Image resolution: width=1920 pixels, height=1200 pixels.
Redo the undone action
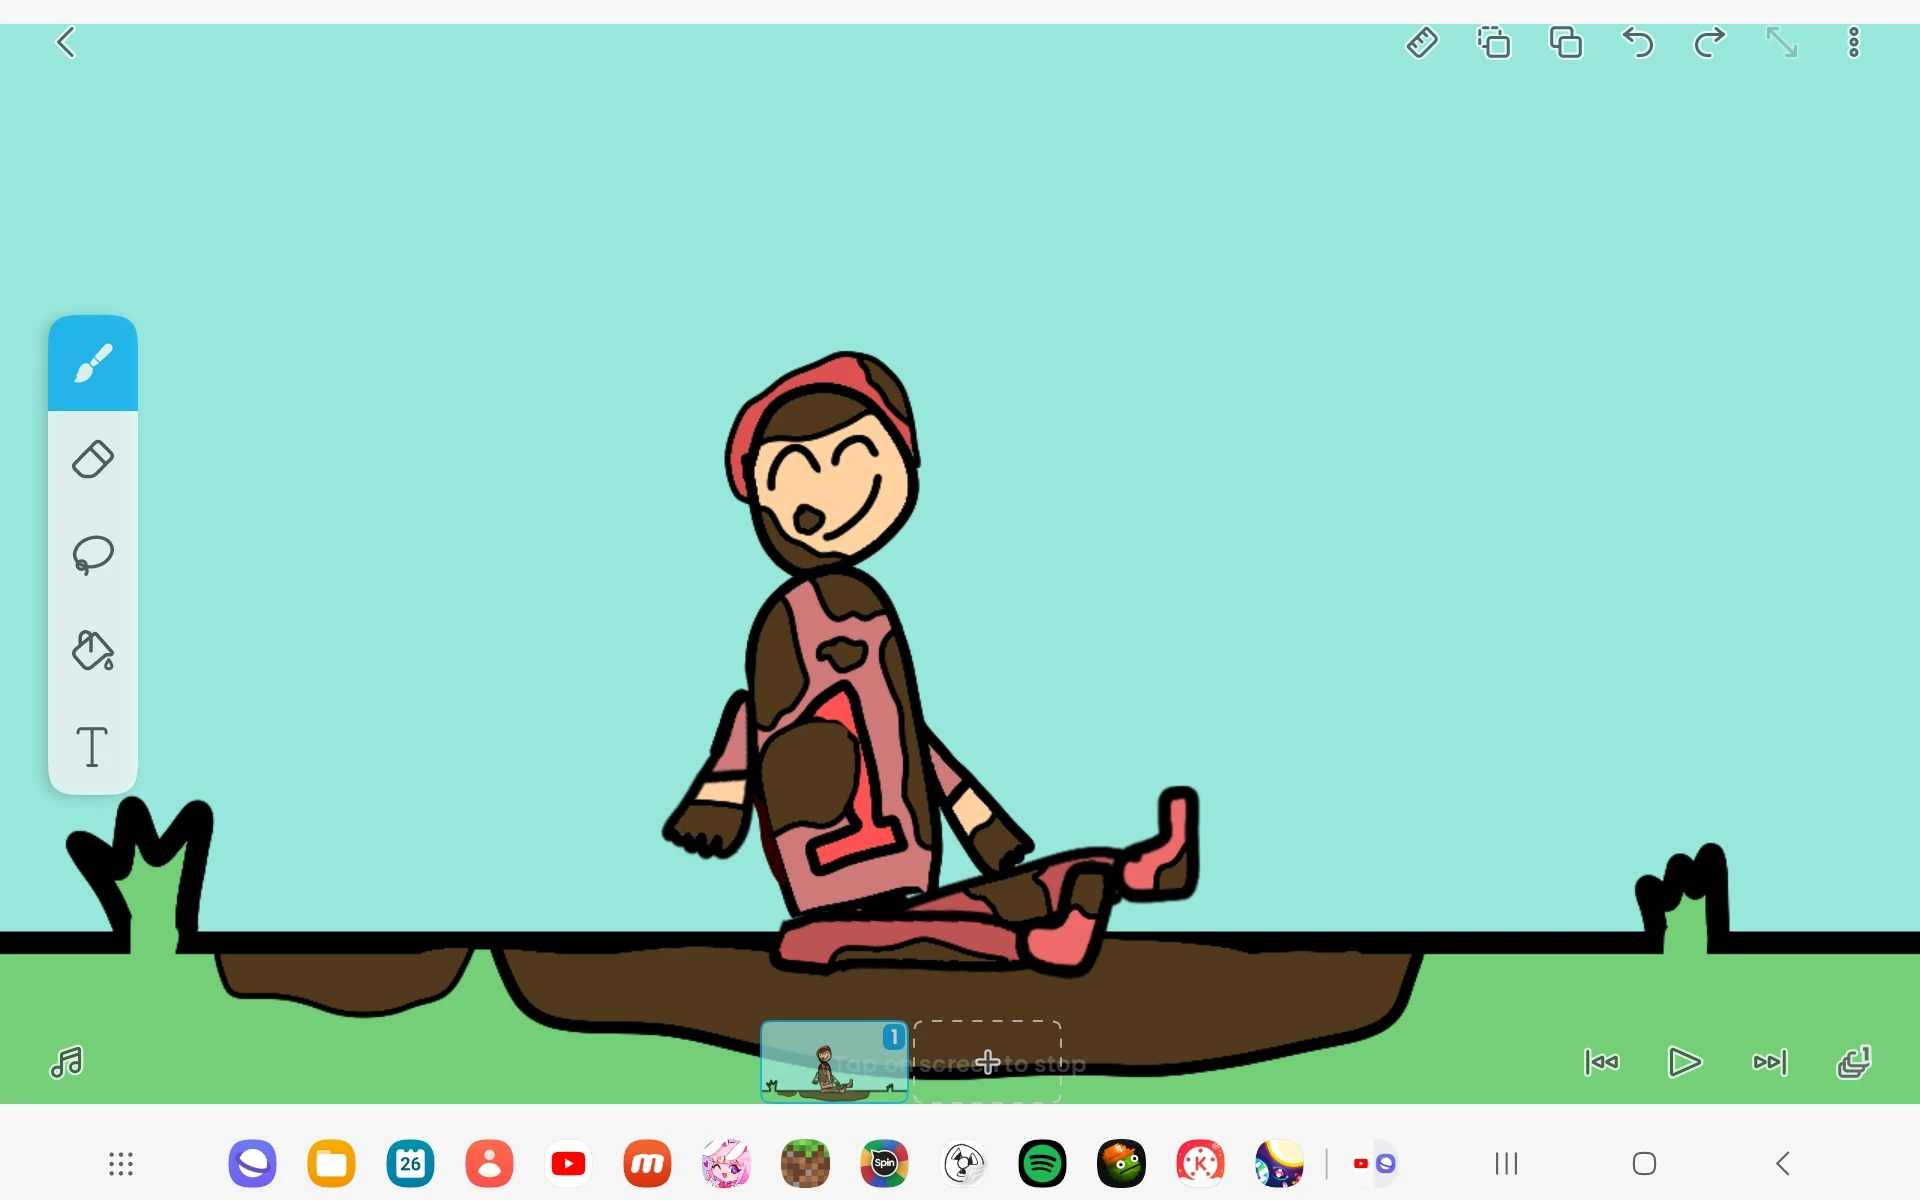[x=1709, y=42]
